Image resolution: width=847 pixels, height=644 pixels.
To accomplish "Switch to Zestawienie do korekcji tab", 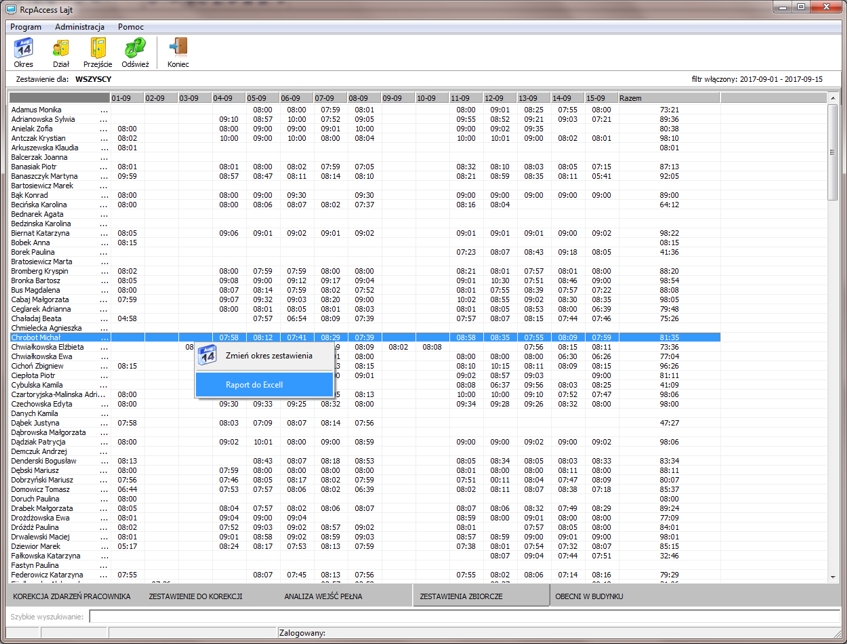I will 195,596.
